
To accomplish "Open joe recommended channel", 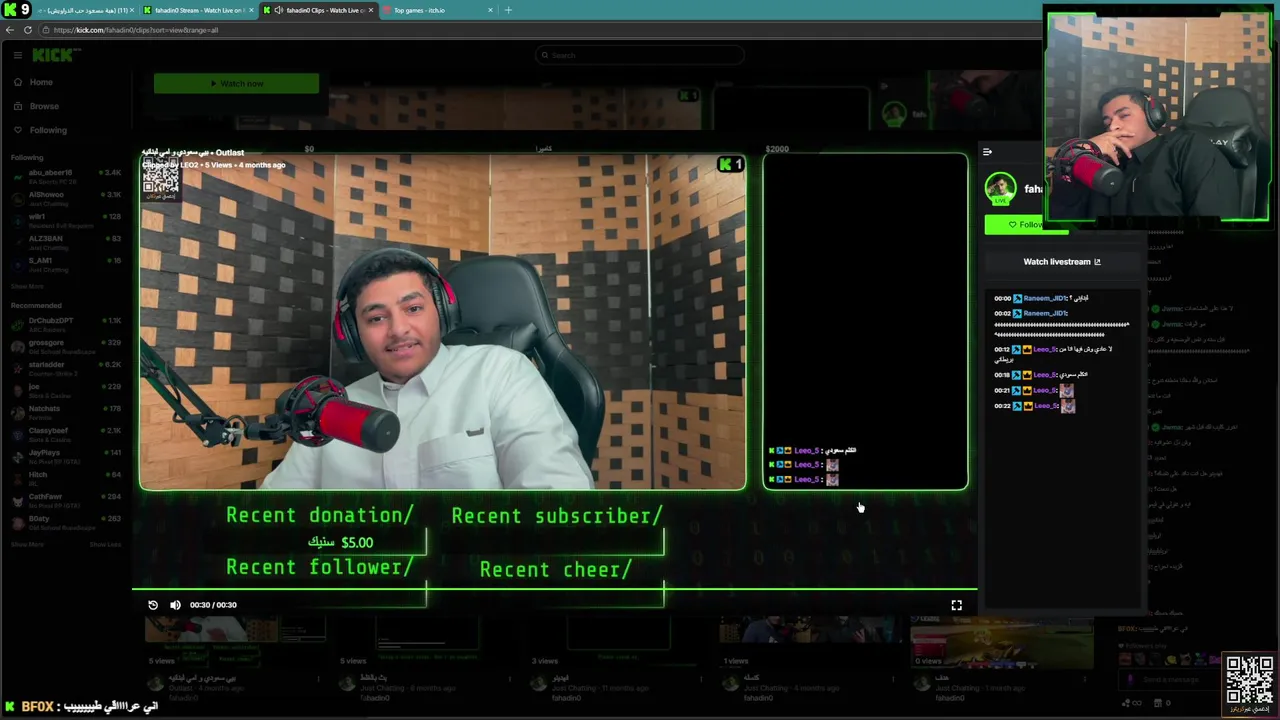I will pyautogui.click(x=65, y=391).
